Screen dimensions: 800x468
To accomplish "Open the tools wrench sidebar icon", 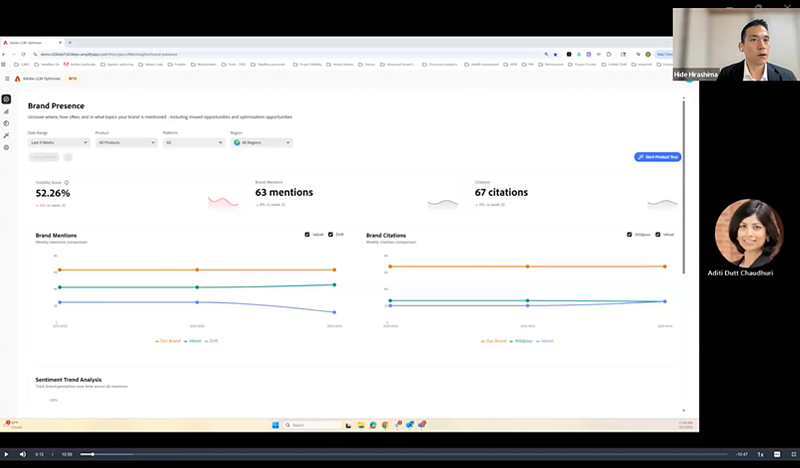I will (6, 135).
